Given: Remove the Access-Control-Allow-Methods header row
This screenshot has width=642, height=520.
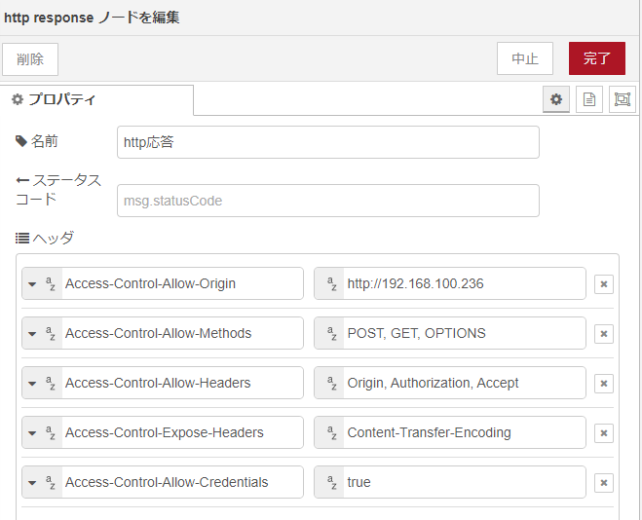Looking at the screenshot, I should (603, 334).
